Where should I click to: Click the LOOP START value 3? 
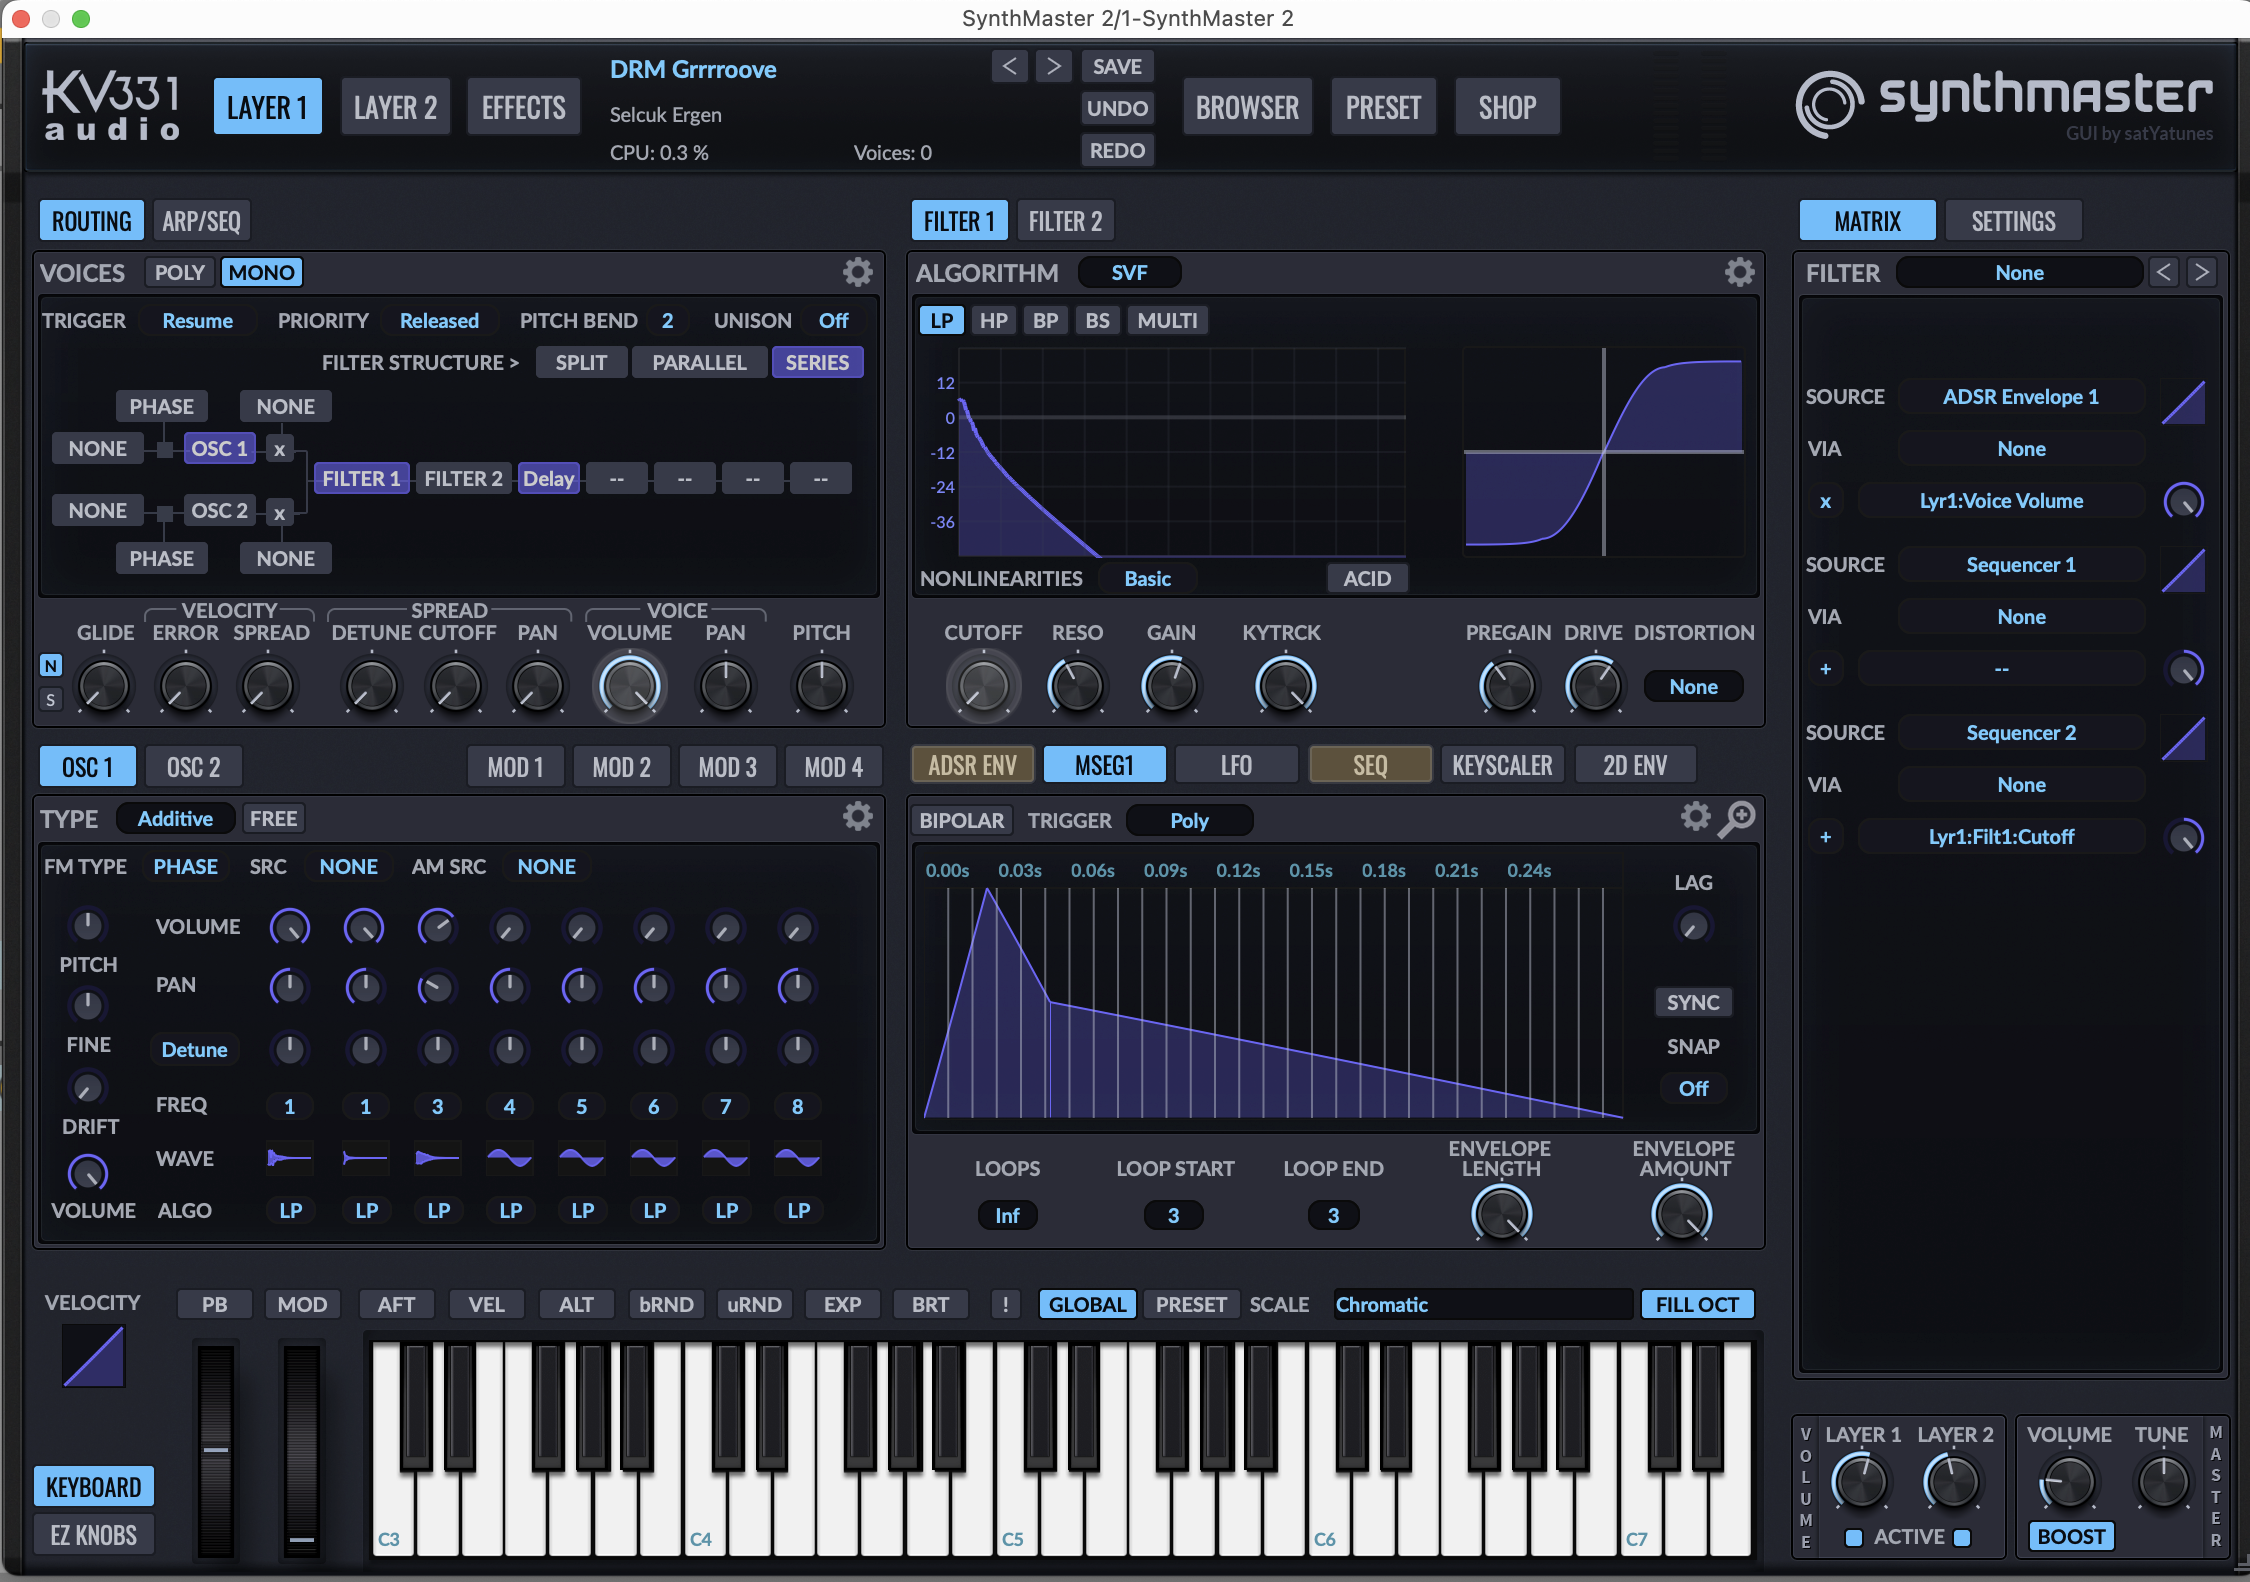click(x=1173, y=1215)
